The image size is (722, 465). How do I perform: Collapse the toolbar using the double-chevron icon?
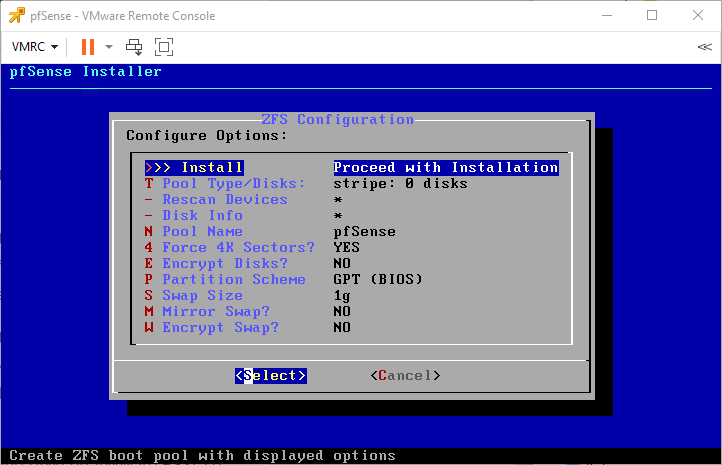tap(704, 47)
